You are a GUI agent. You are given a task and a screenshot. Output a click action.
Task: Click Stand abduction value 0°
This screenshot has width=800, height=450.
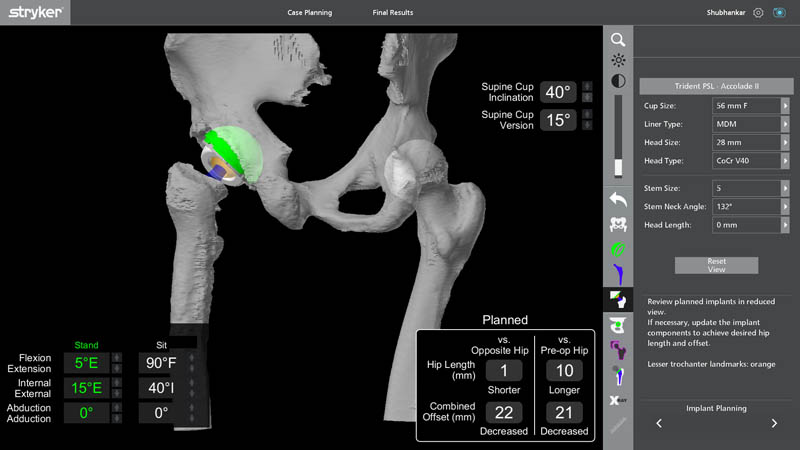pos(86,413)
